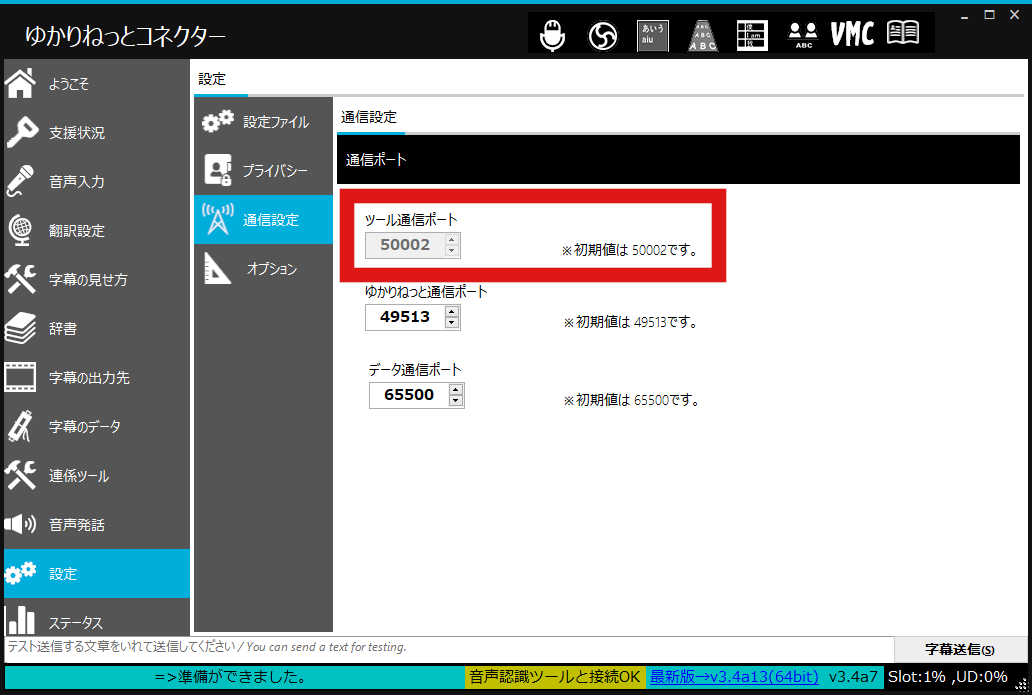Click the データ通信ポート label
Image resolution: width=1032 pixels, height=695 pixels.
click(x=415, y=370)
